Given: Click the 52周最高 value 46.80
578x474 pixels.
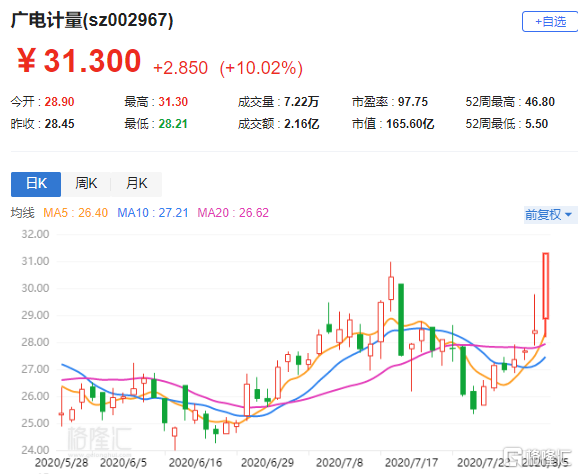Looking at the screenshot, I should pyautogui.click(x=540, y=102).
